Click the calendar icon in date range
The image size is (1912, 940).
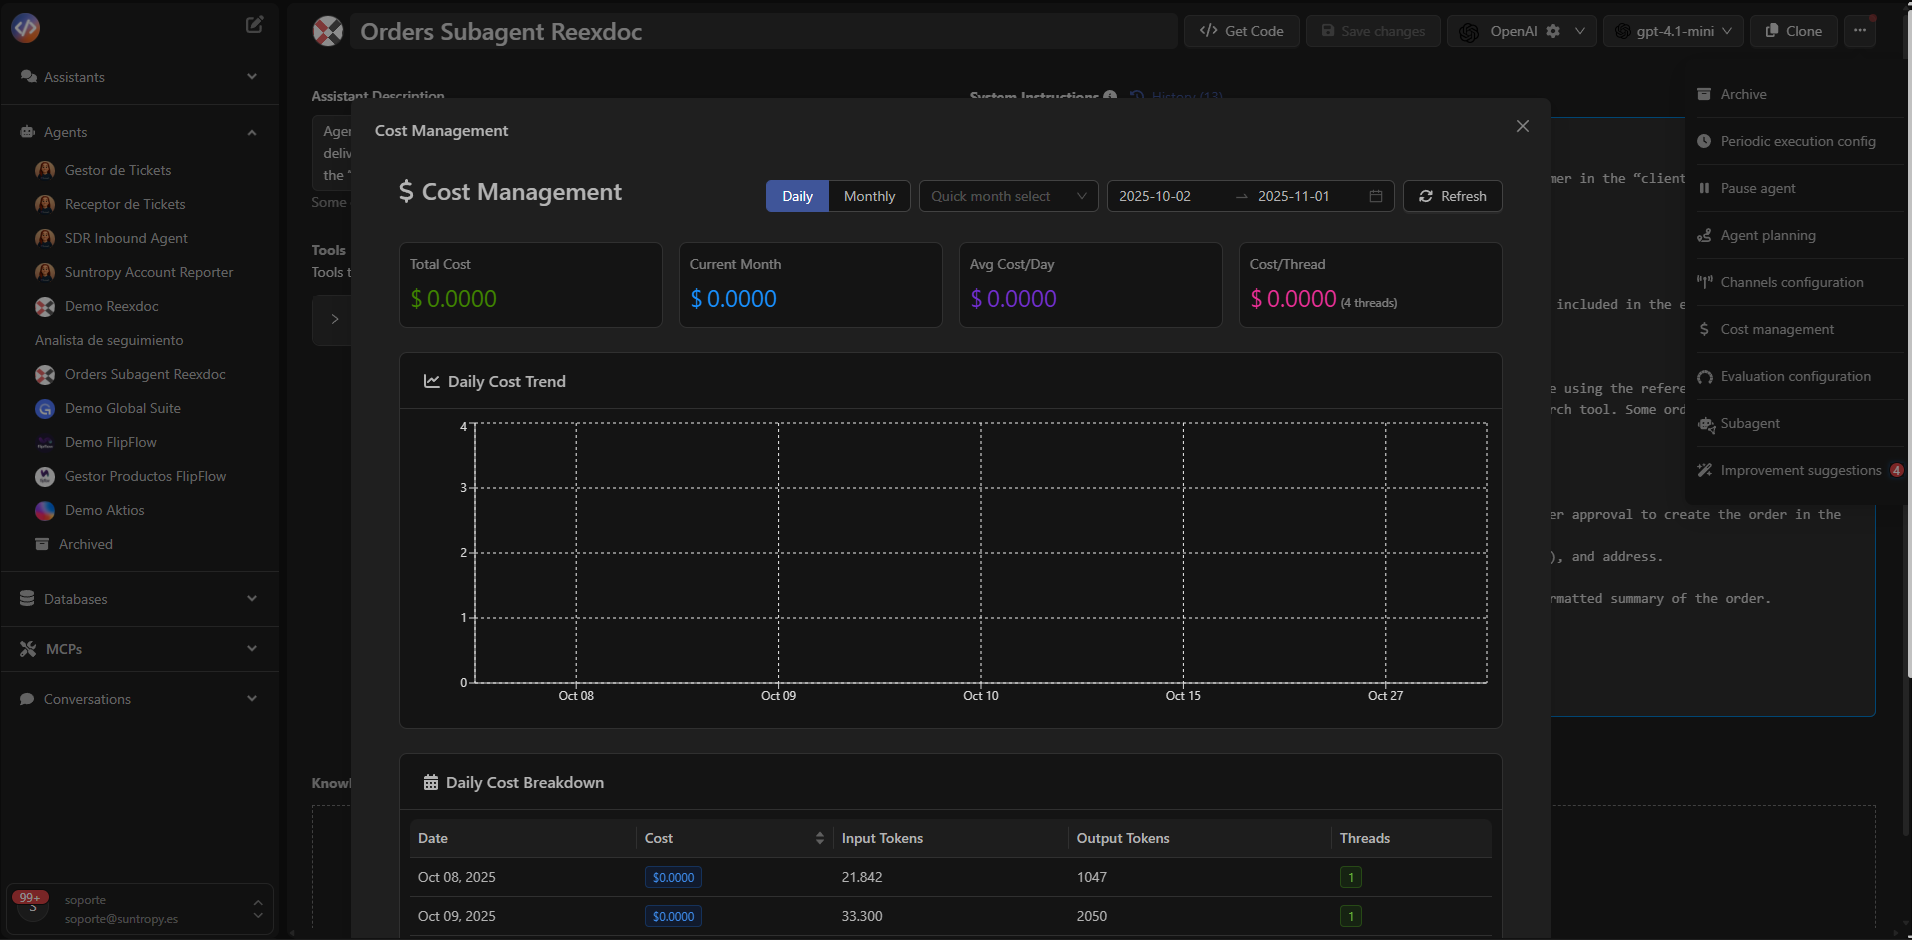tap(1375, 196)
